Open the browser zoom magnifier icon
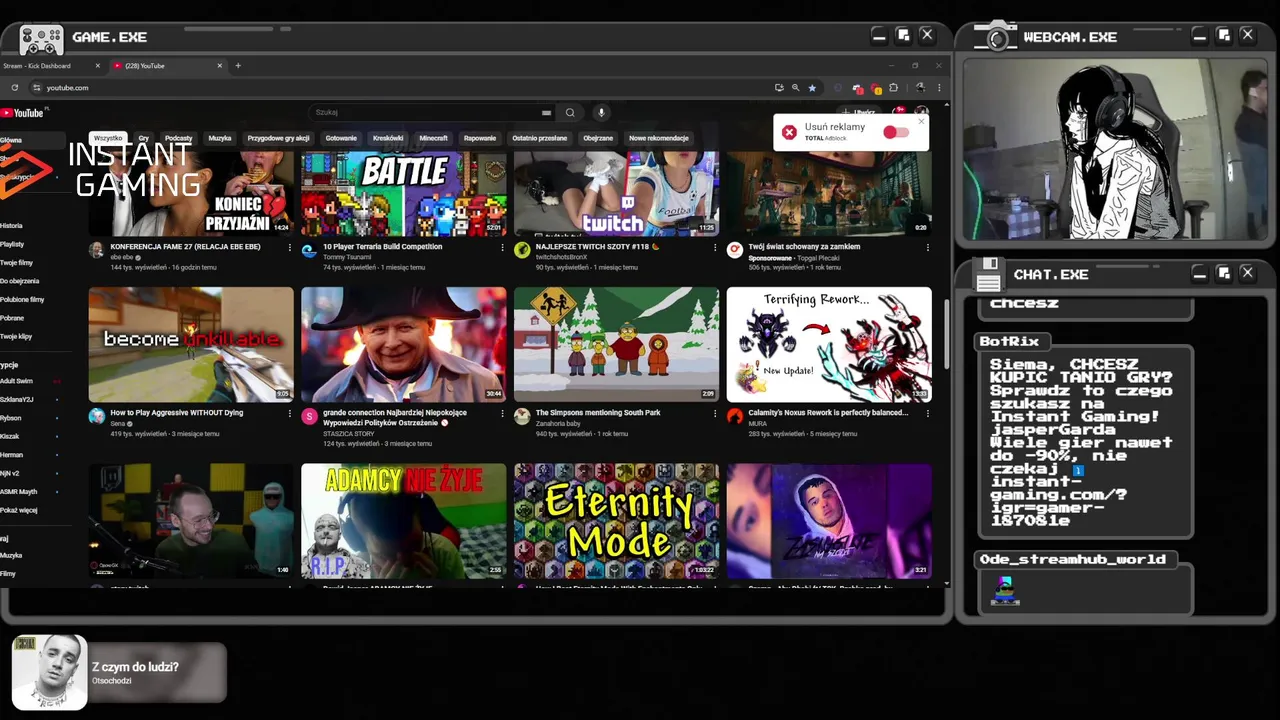Screen dimensions: 1280x720 click(796, 88)
